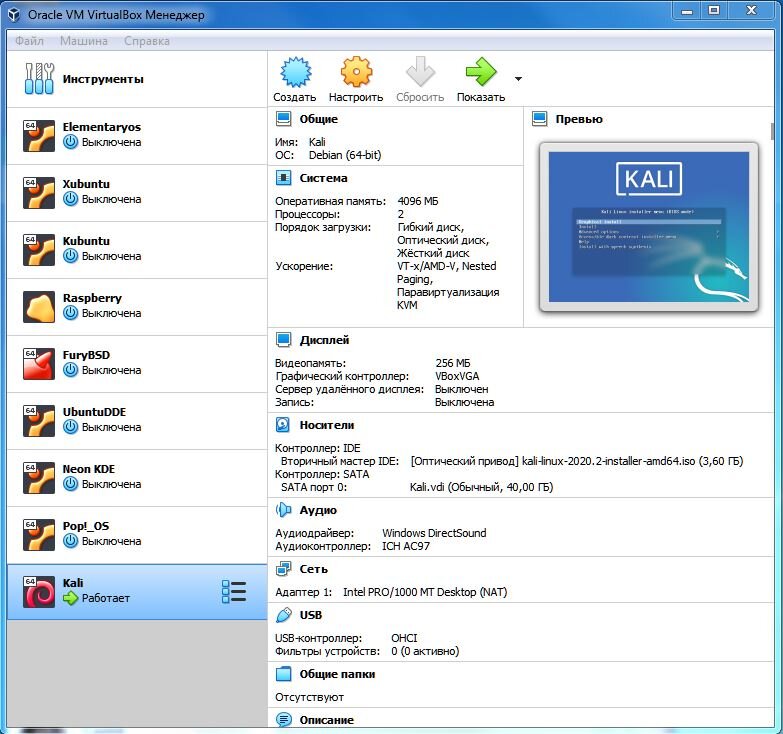Viewport: 783px width, 734px height.
Task: Click the Kali installer preview thumbnail
Action: click(649, 227)
